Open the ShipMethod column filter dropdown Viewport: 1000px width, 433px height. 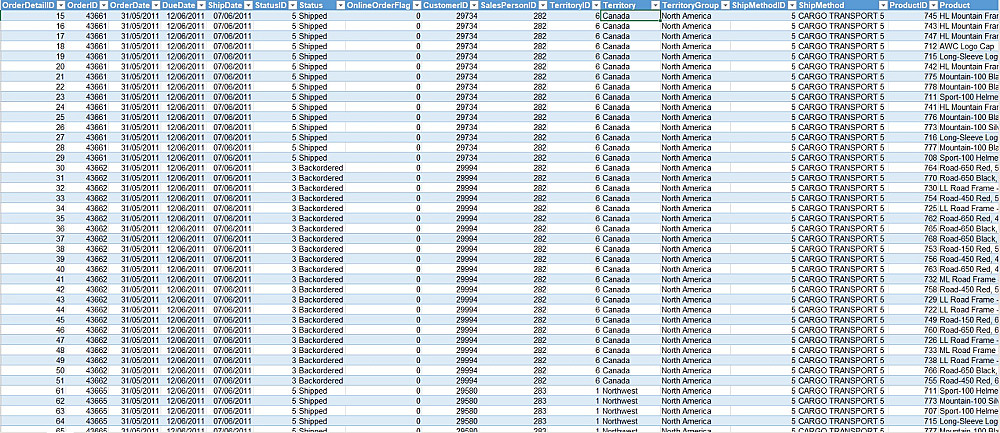click(883, 4)
